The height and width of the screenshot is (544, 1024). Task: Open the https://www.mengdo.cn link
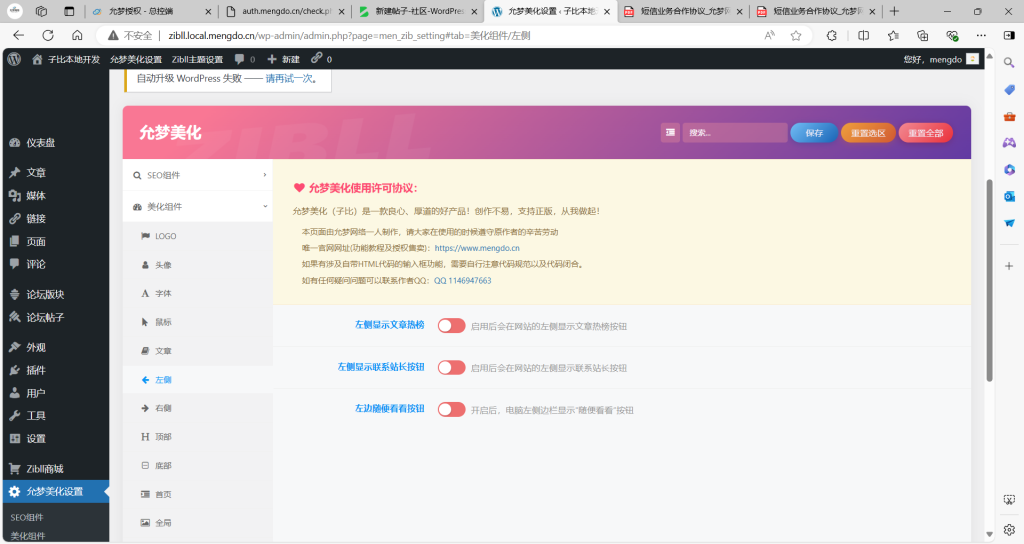pos(477,247)
